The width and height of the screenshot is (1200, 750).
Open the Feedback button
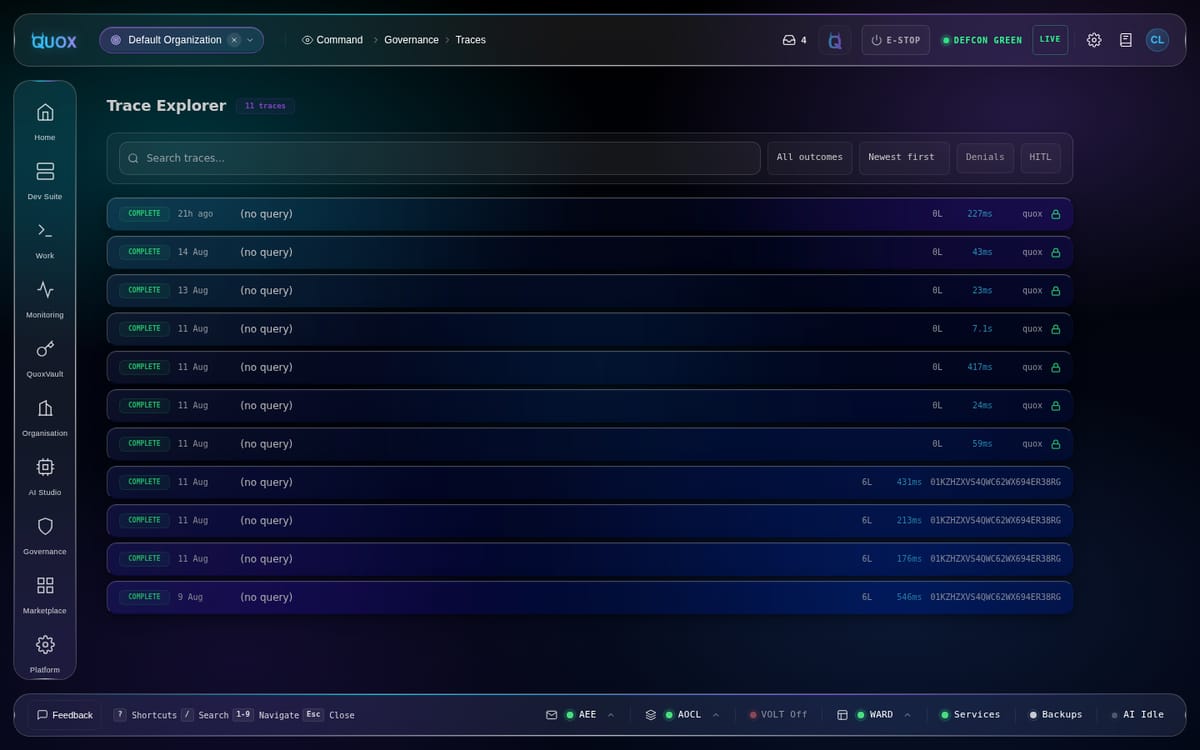click(65, 715)
